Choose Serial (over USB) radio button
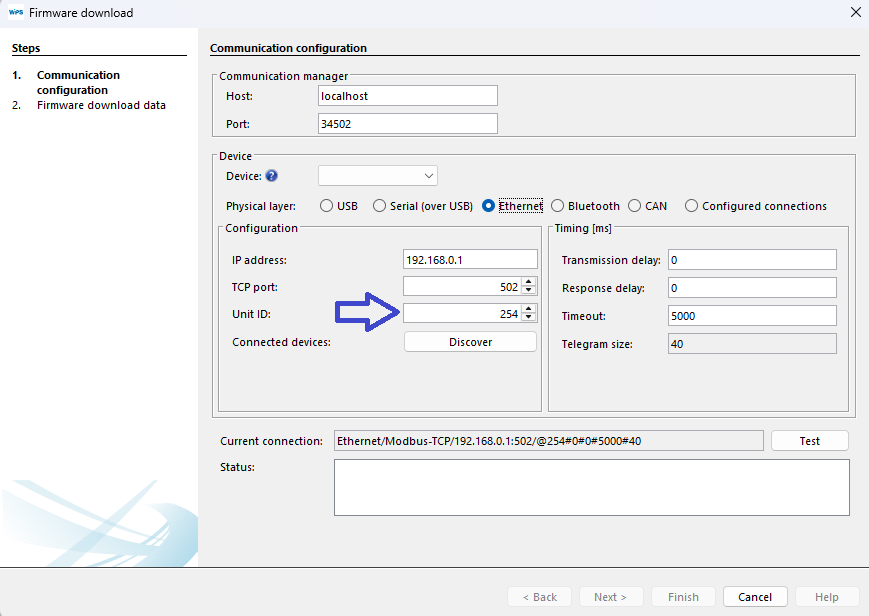 [x=379, y=206]
